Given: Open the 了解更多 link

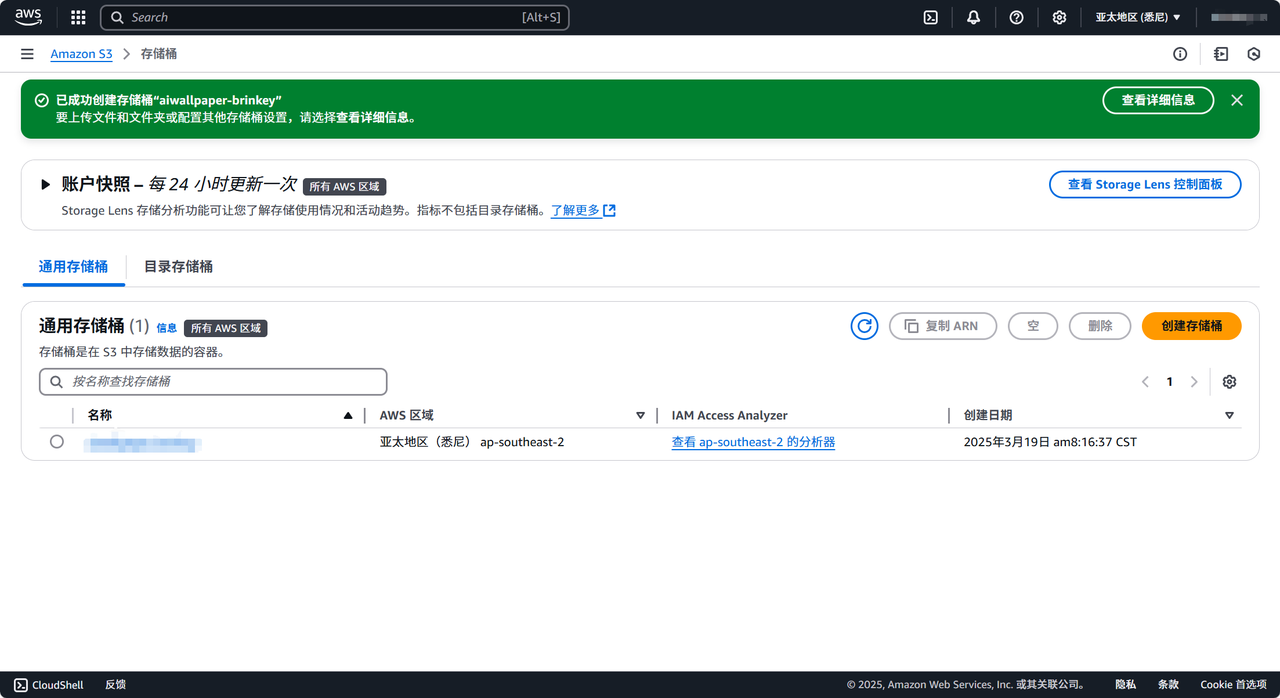Looking at the screenshot, I should coord(583,210).
